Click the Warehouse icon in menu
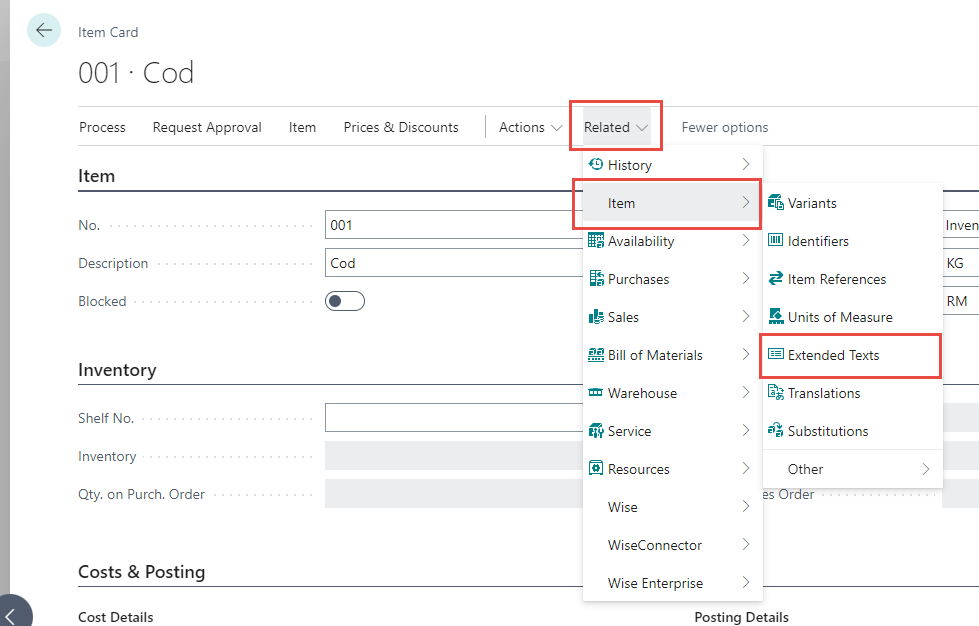The height and width of the screenshot is (626, 979). [596, 393]
